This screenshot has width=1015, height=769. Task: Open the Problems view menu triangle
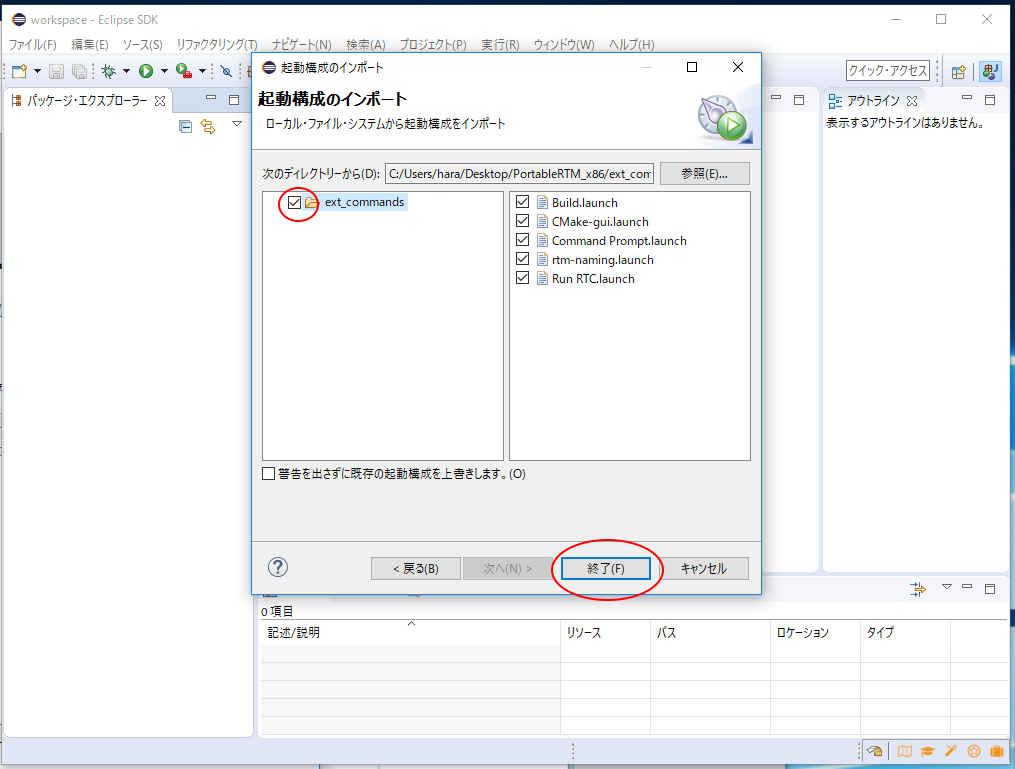click(x=946, y=587)
